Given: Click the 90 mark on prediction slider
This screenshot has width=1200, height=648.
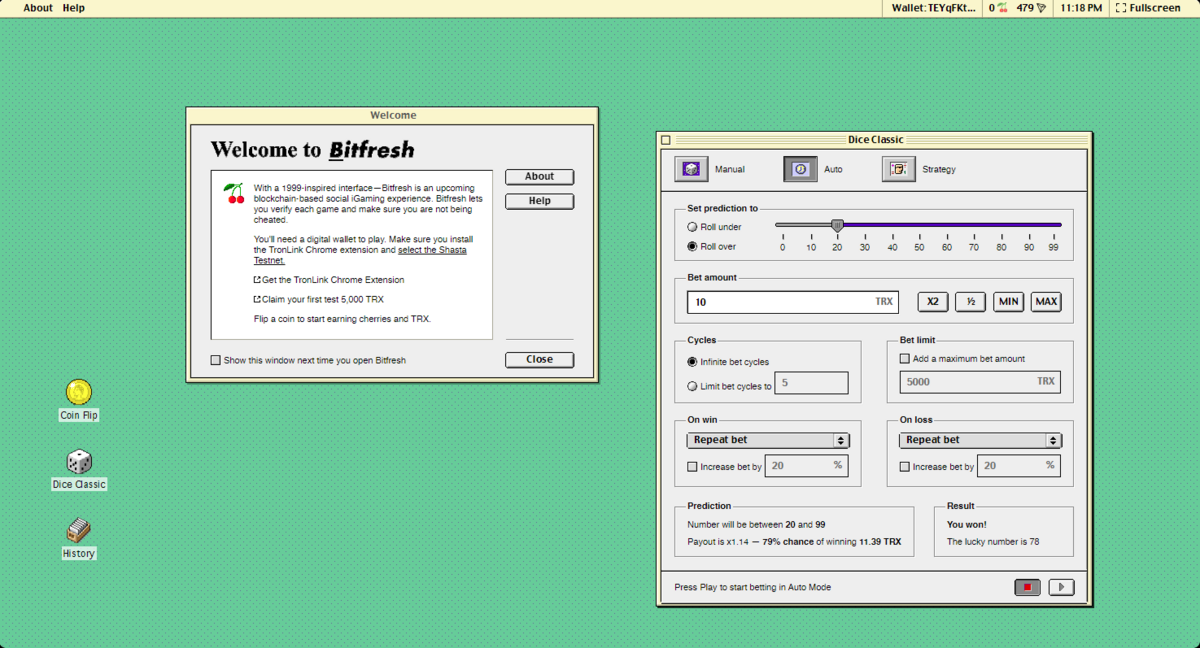Looking at the screenshot, I should [x=1029, y=247].
